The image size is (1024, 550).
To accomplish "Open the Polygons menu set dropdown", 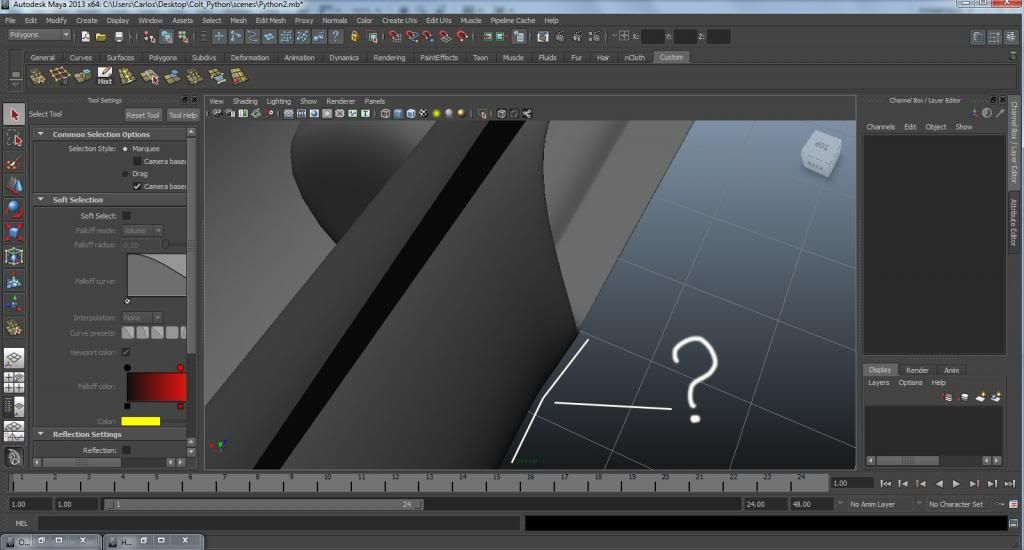I will pyautogui.click(x=39, y=35).
